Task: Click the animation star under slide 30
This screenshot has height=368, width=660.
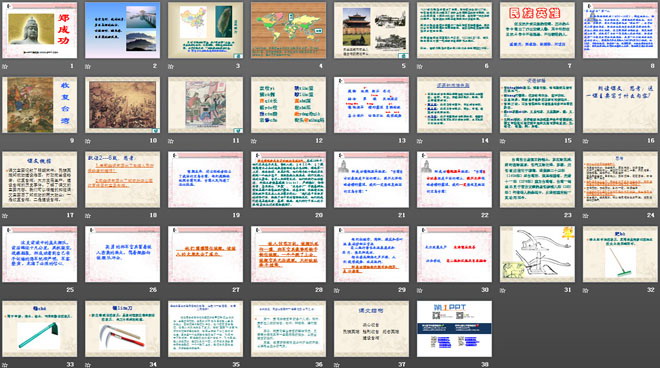Action: coord(420,290)
